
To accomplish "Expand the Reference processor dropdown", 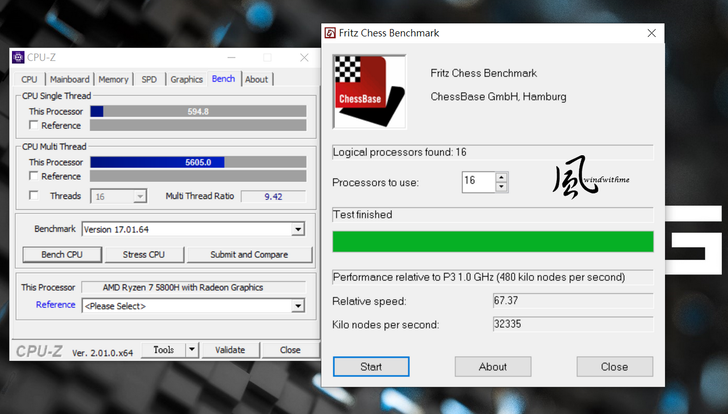I will pyautogui.click(x=298, y=306).
